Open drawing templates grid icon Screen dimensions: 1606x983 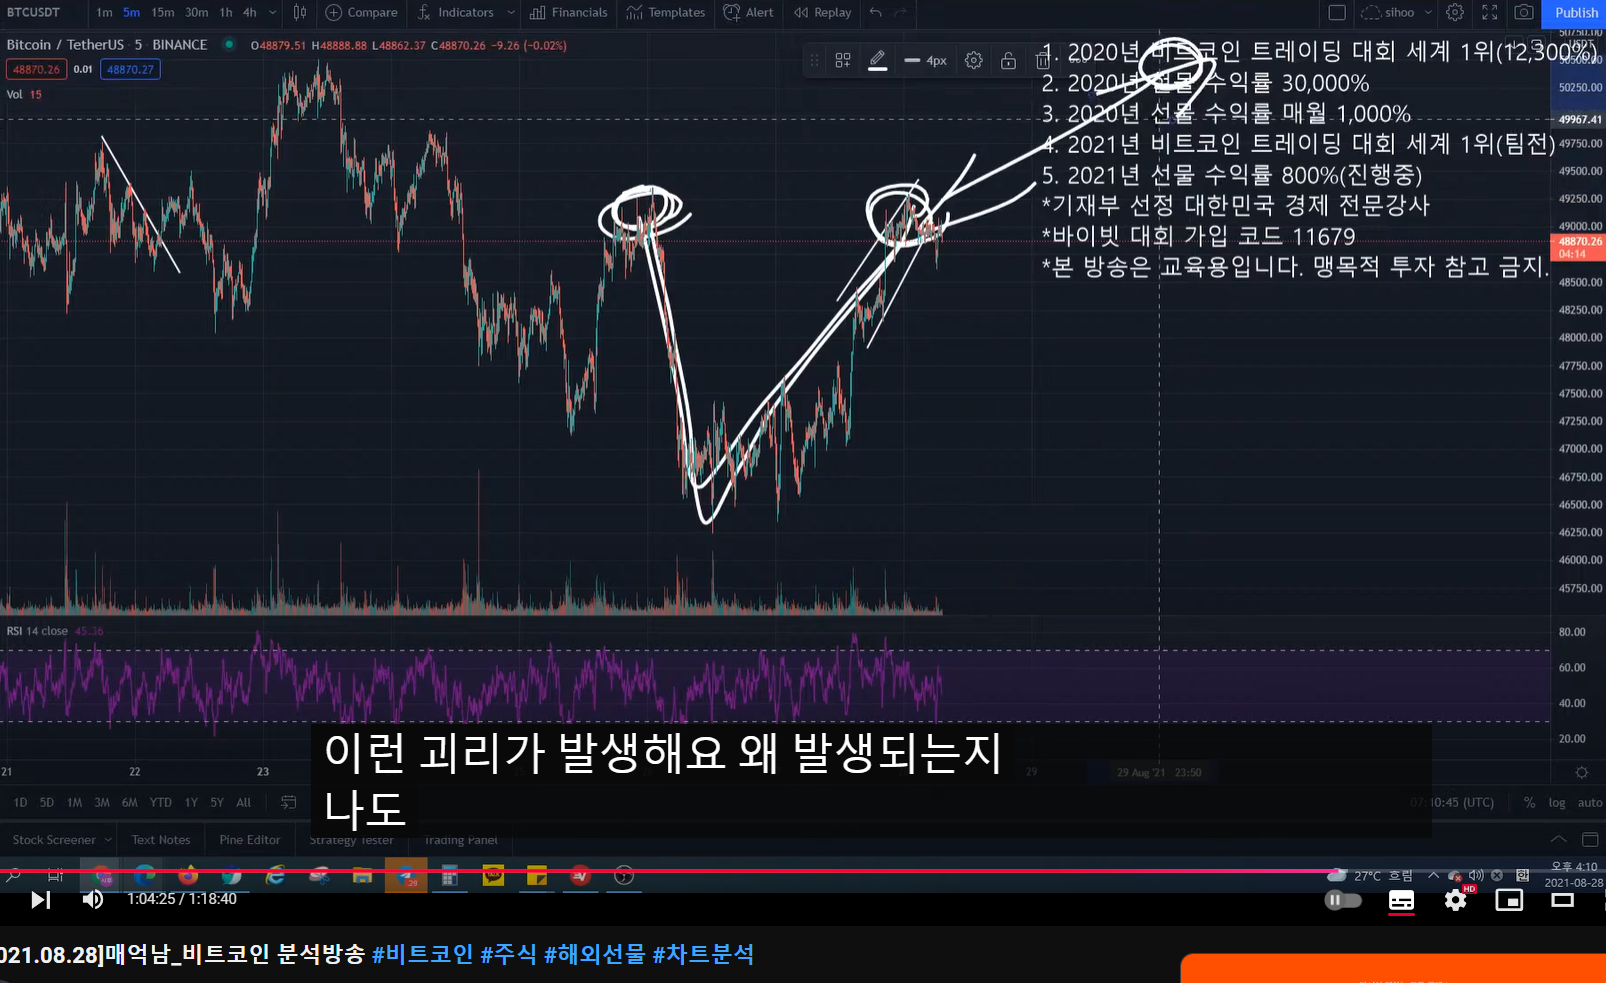pyautogui.click(x=843, y=61)
